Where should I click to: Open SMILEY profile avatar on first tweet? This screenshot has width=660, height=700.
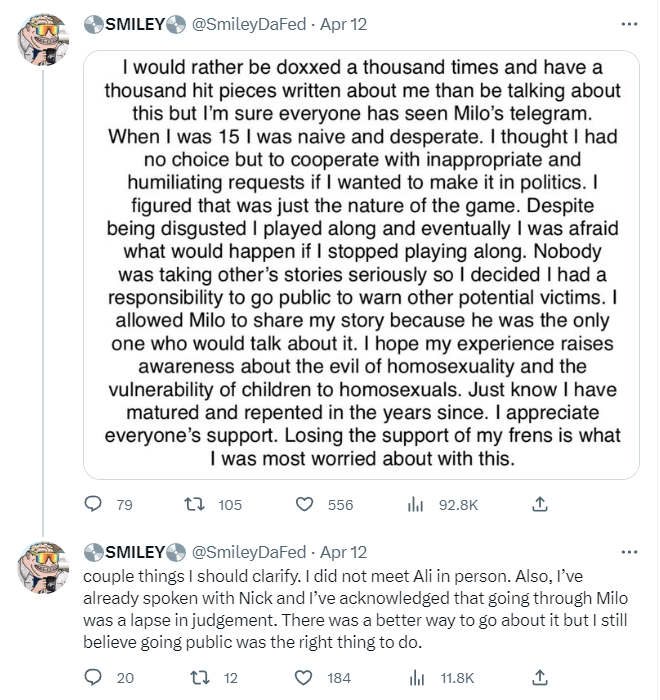click(43, 39)
